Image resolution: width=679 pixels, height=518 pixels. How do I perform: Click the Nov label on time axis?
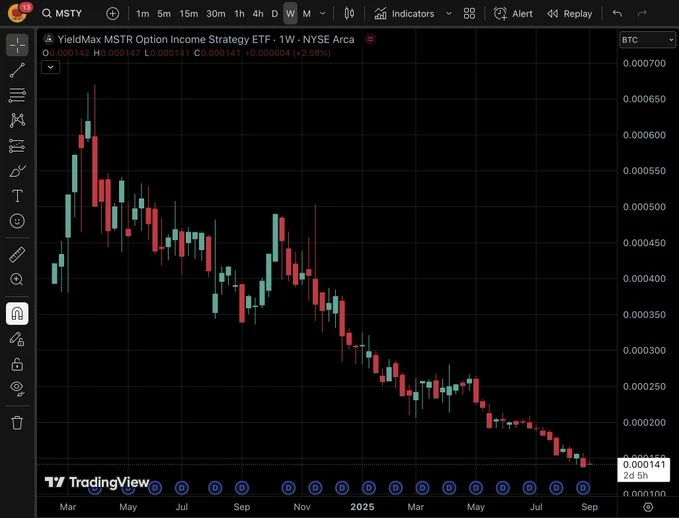point(302,507)
